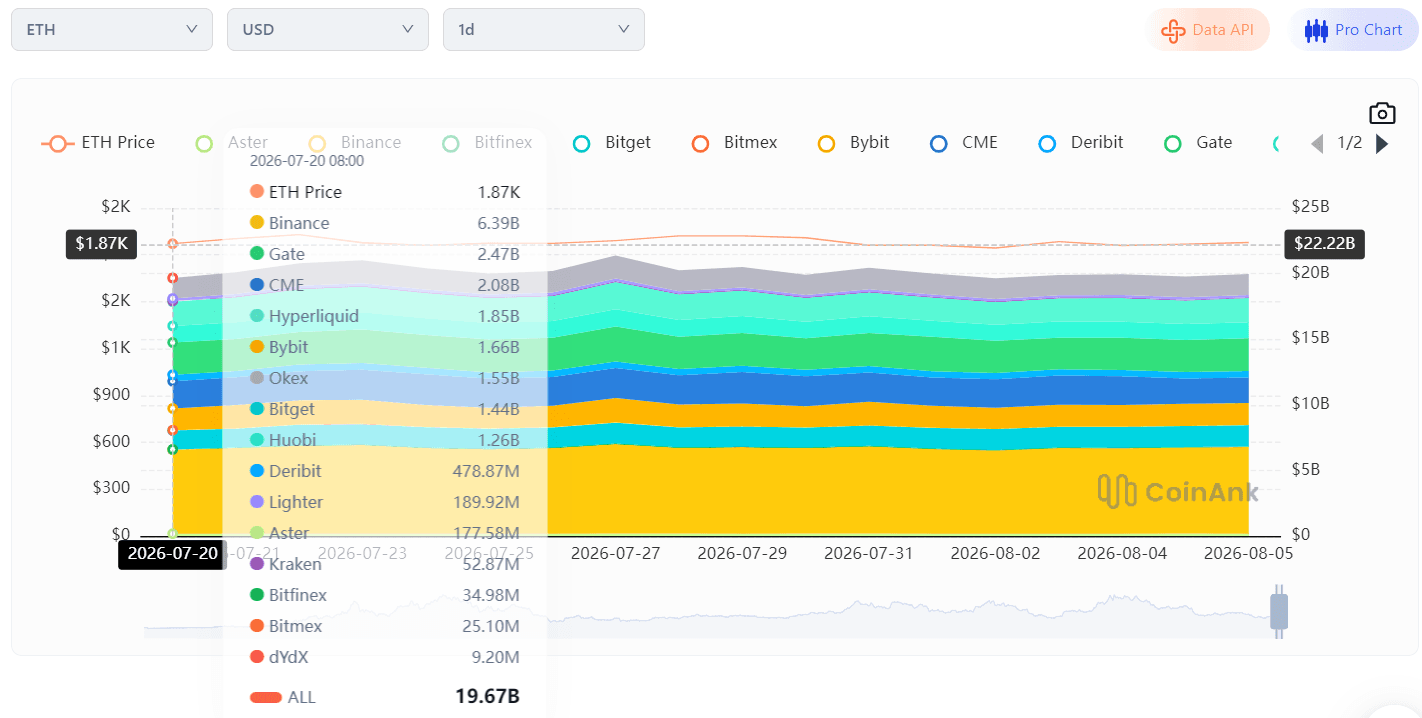Click the dYdX 9.20M tooltip row
1422x718 pixels.
pos(385,657)
